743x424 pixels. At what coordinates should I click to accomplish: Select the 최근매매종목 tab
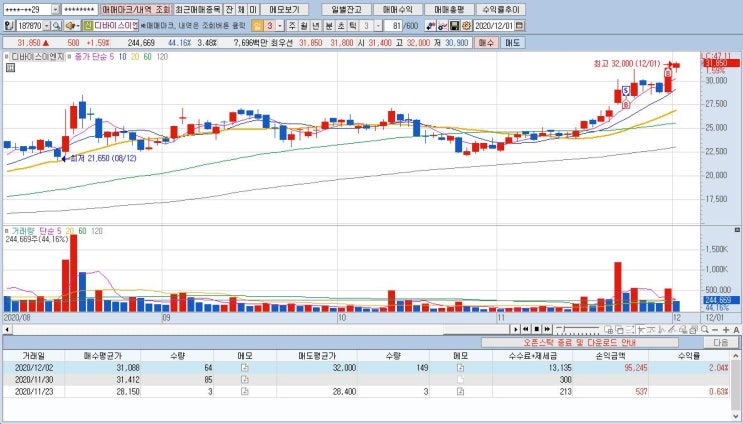point(198,9)
